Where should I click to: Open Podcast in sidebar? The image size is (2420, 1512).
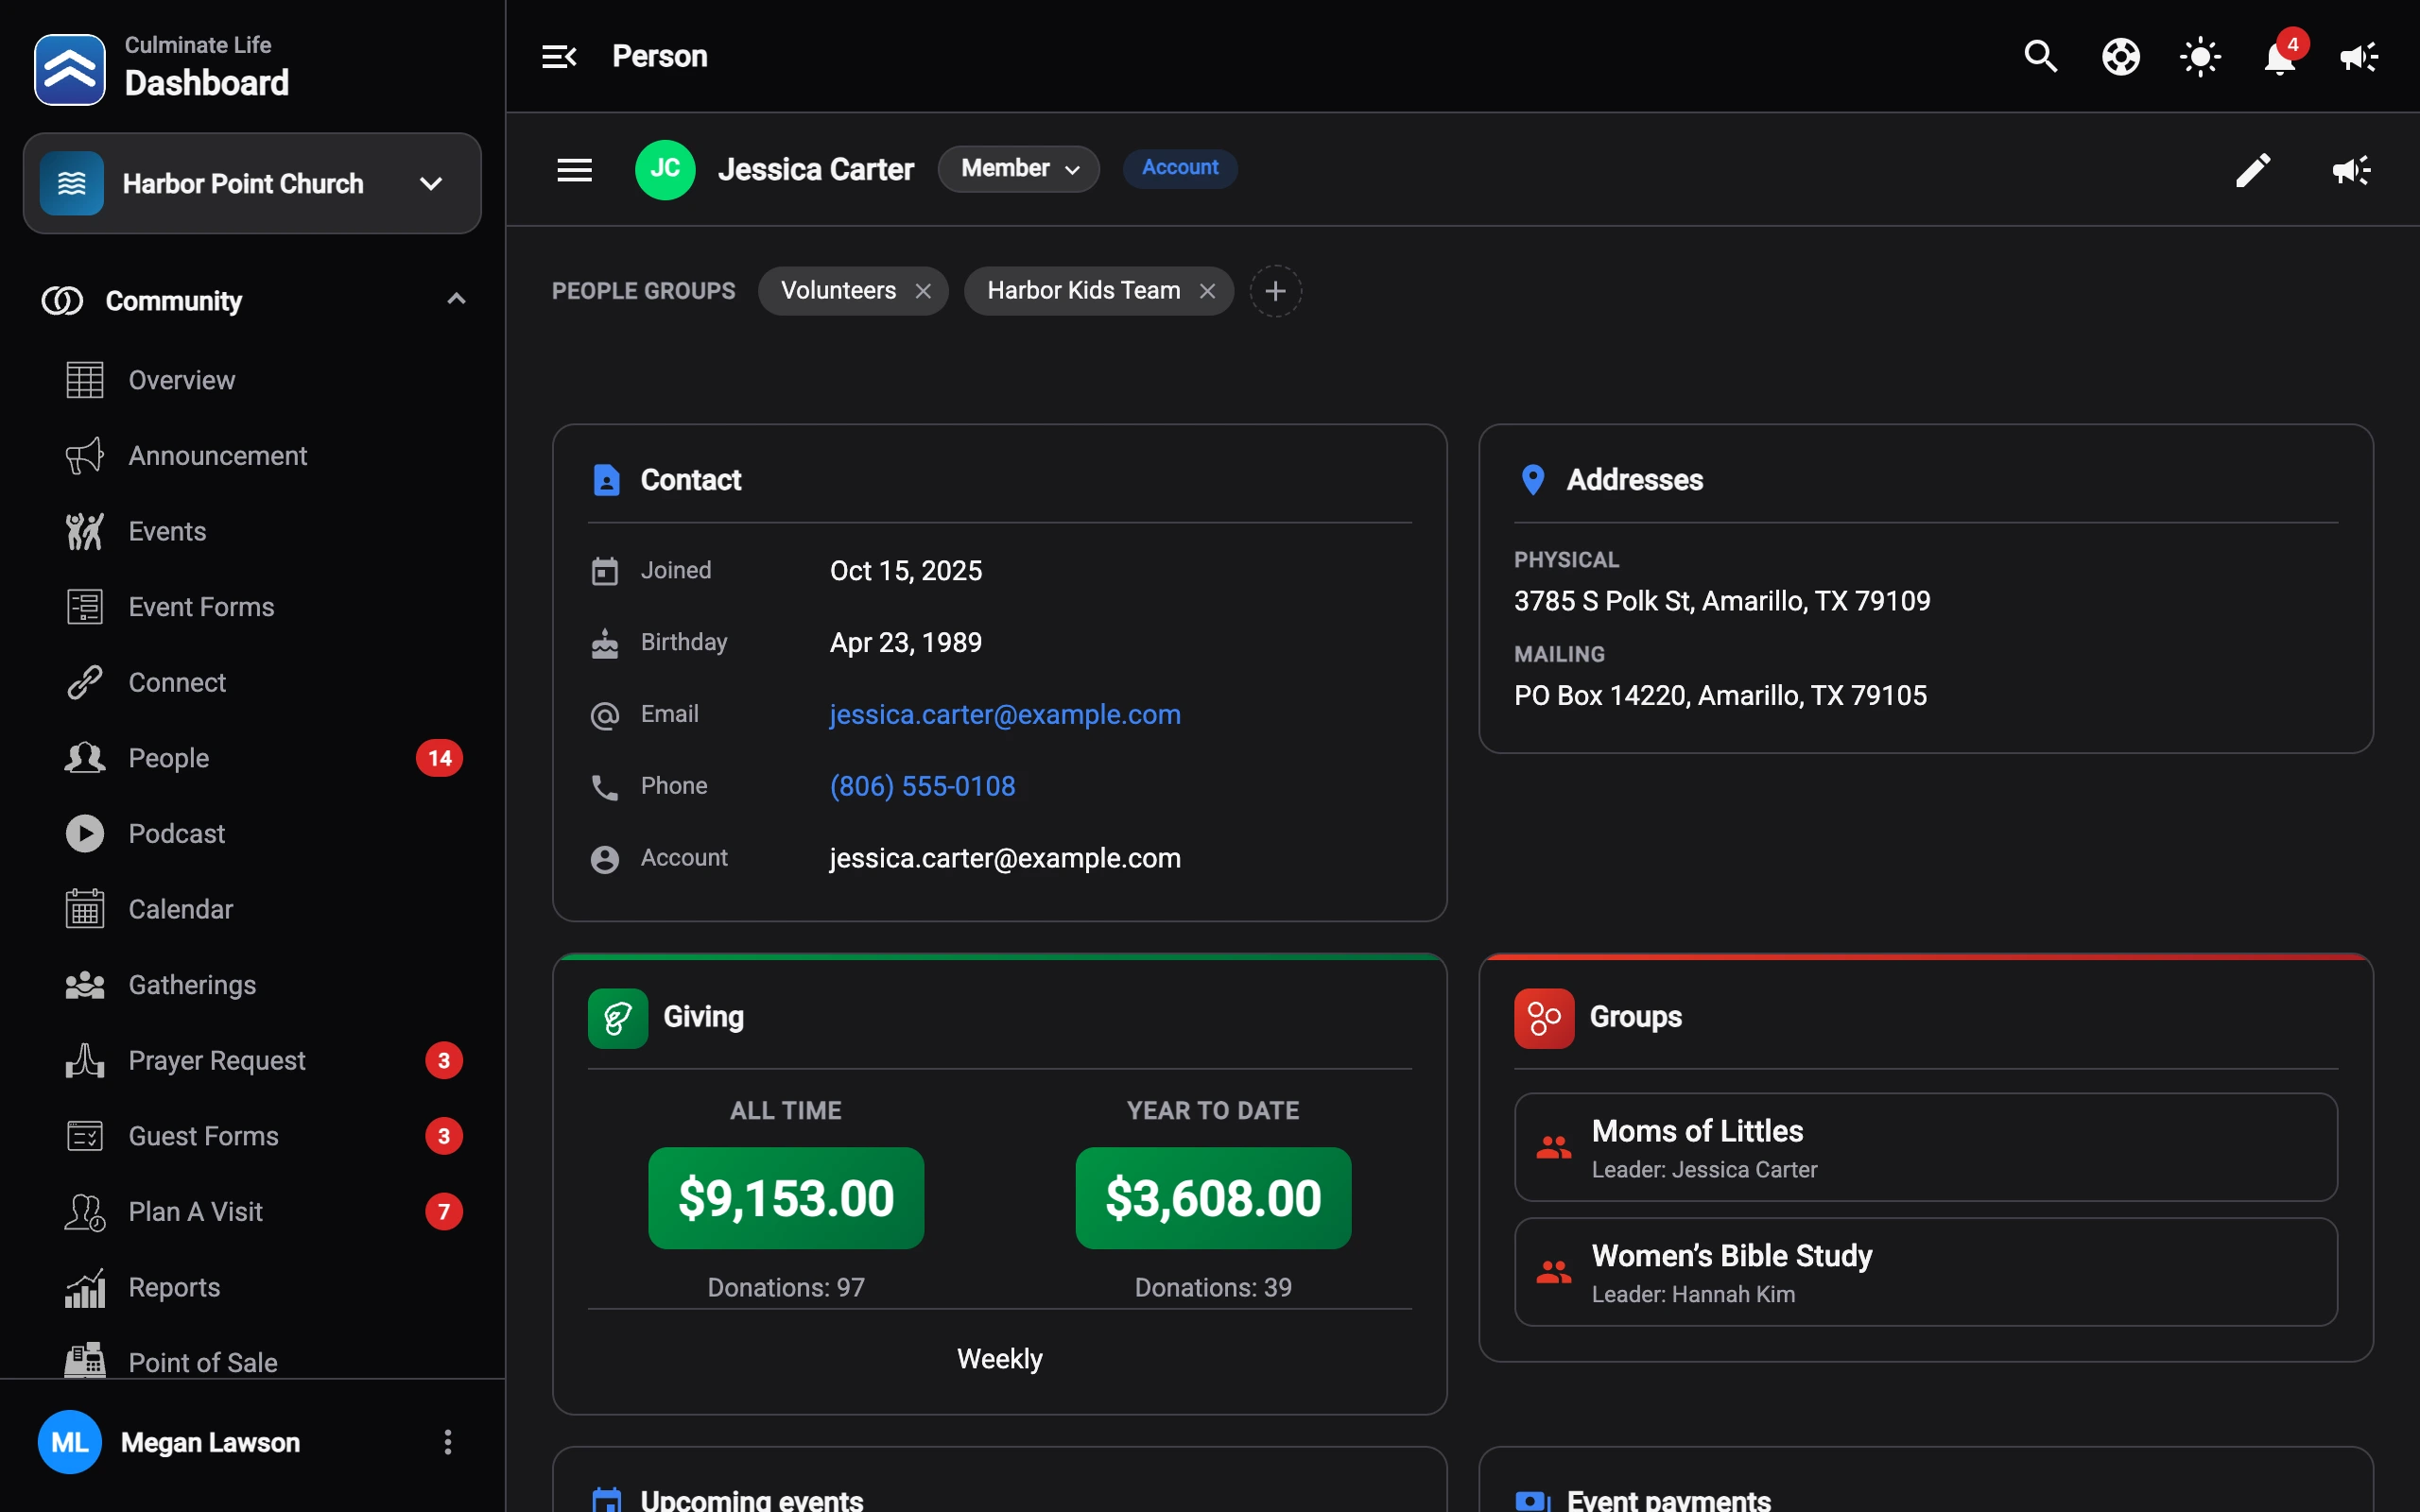tap(252, 833)
